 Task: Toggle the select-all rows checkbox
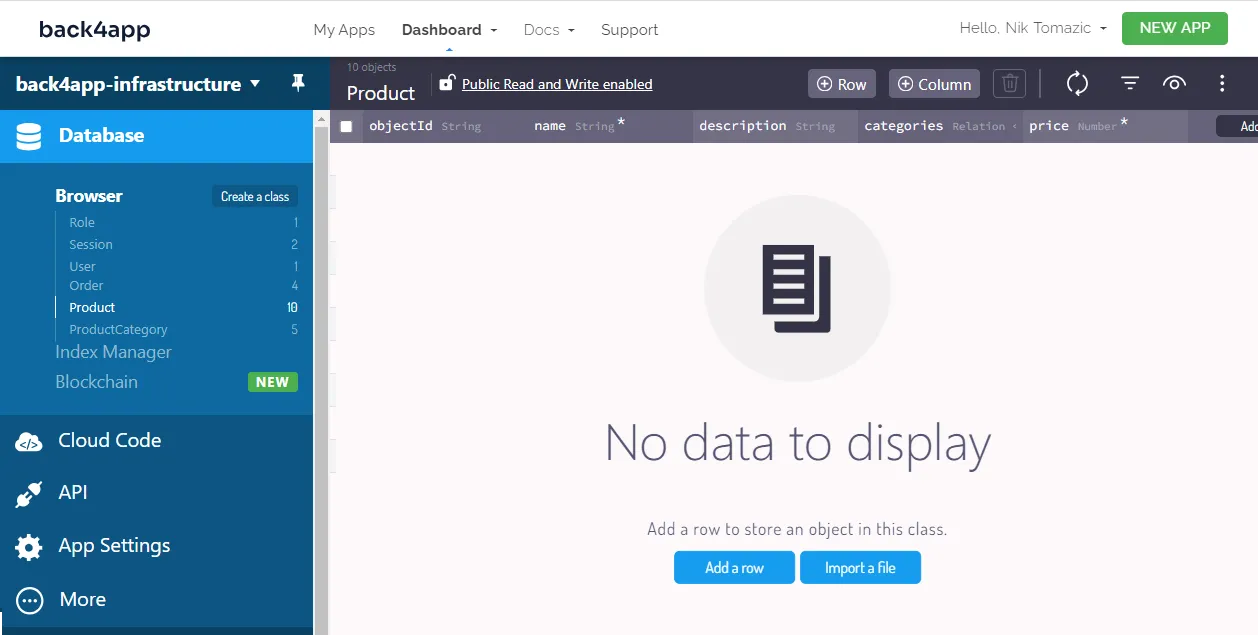345,126
